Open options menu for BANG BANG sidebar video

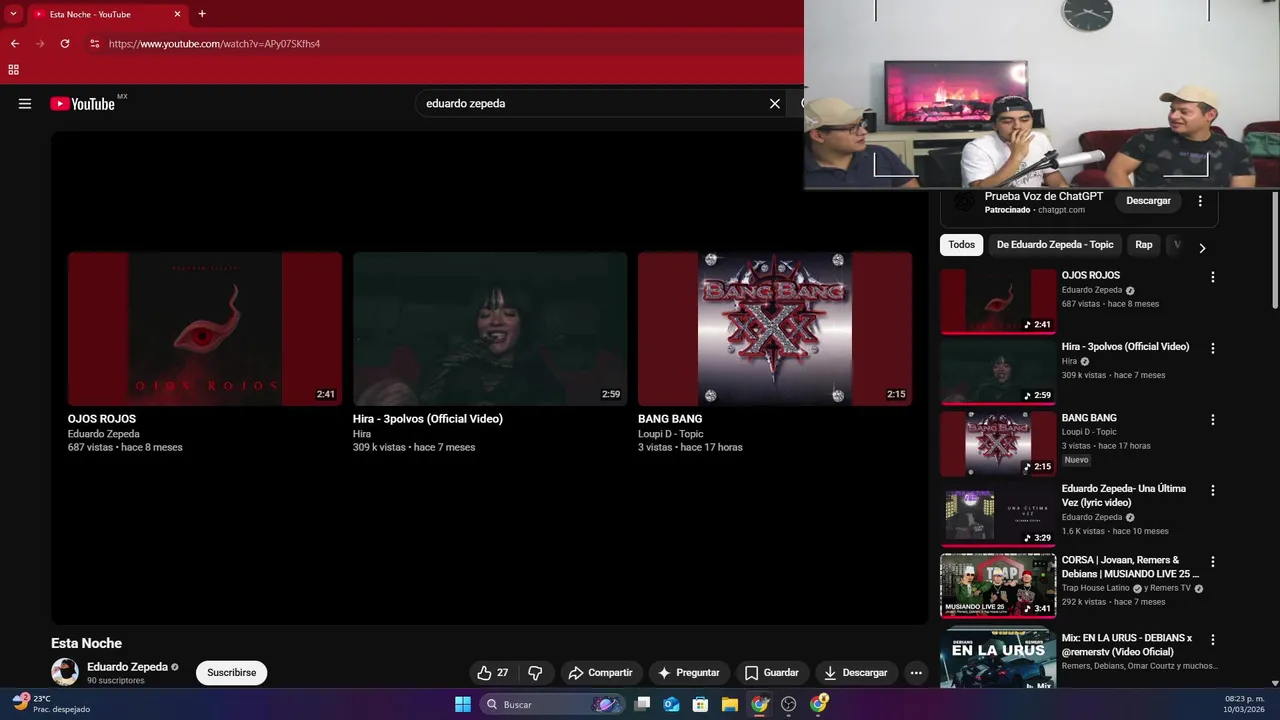pyautogui.click(x=1213, y=420)
